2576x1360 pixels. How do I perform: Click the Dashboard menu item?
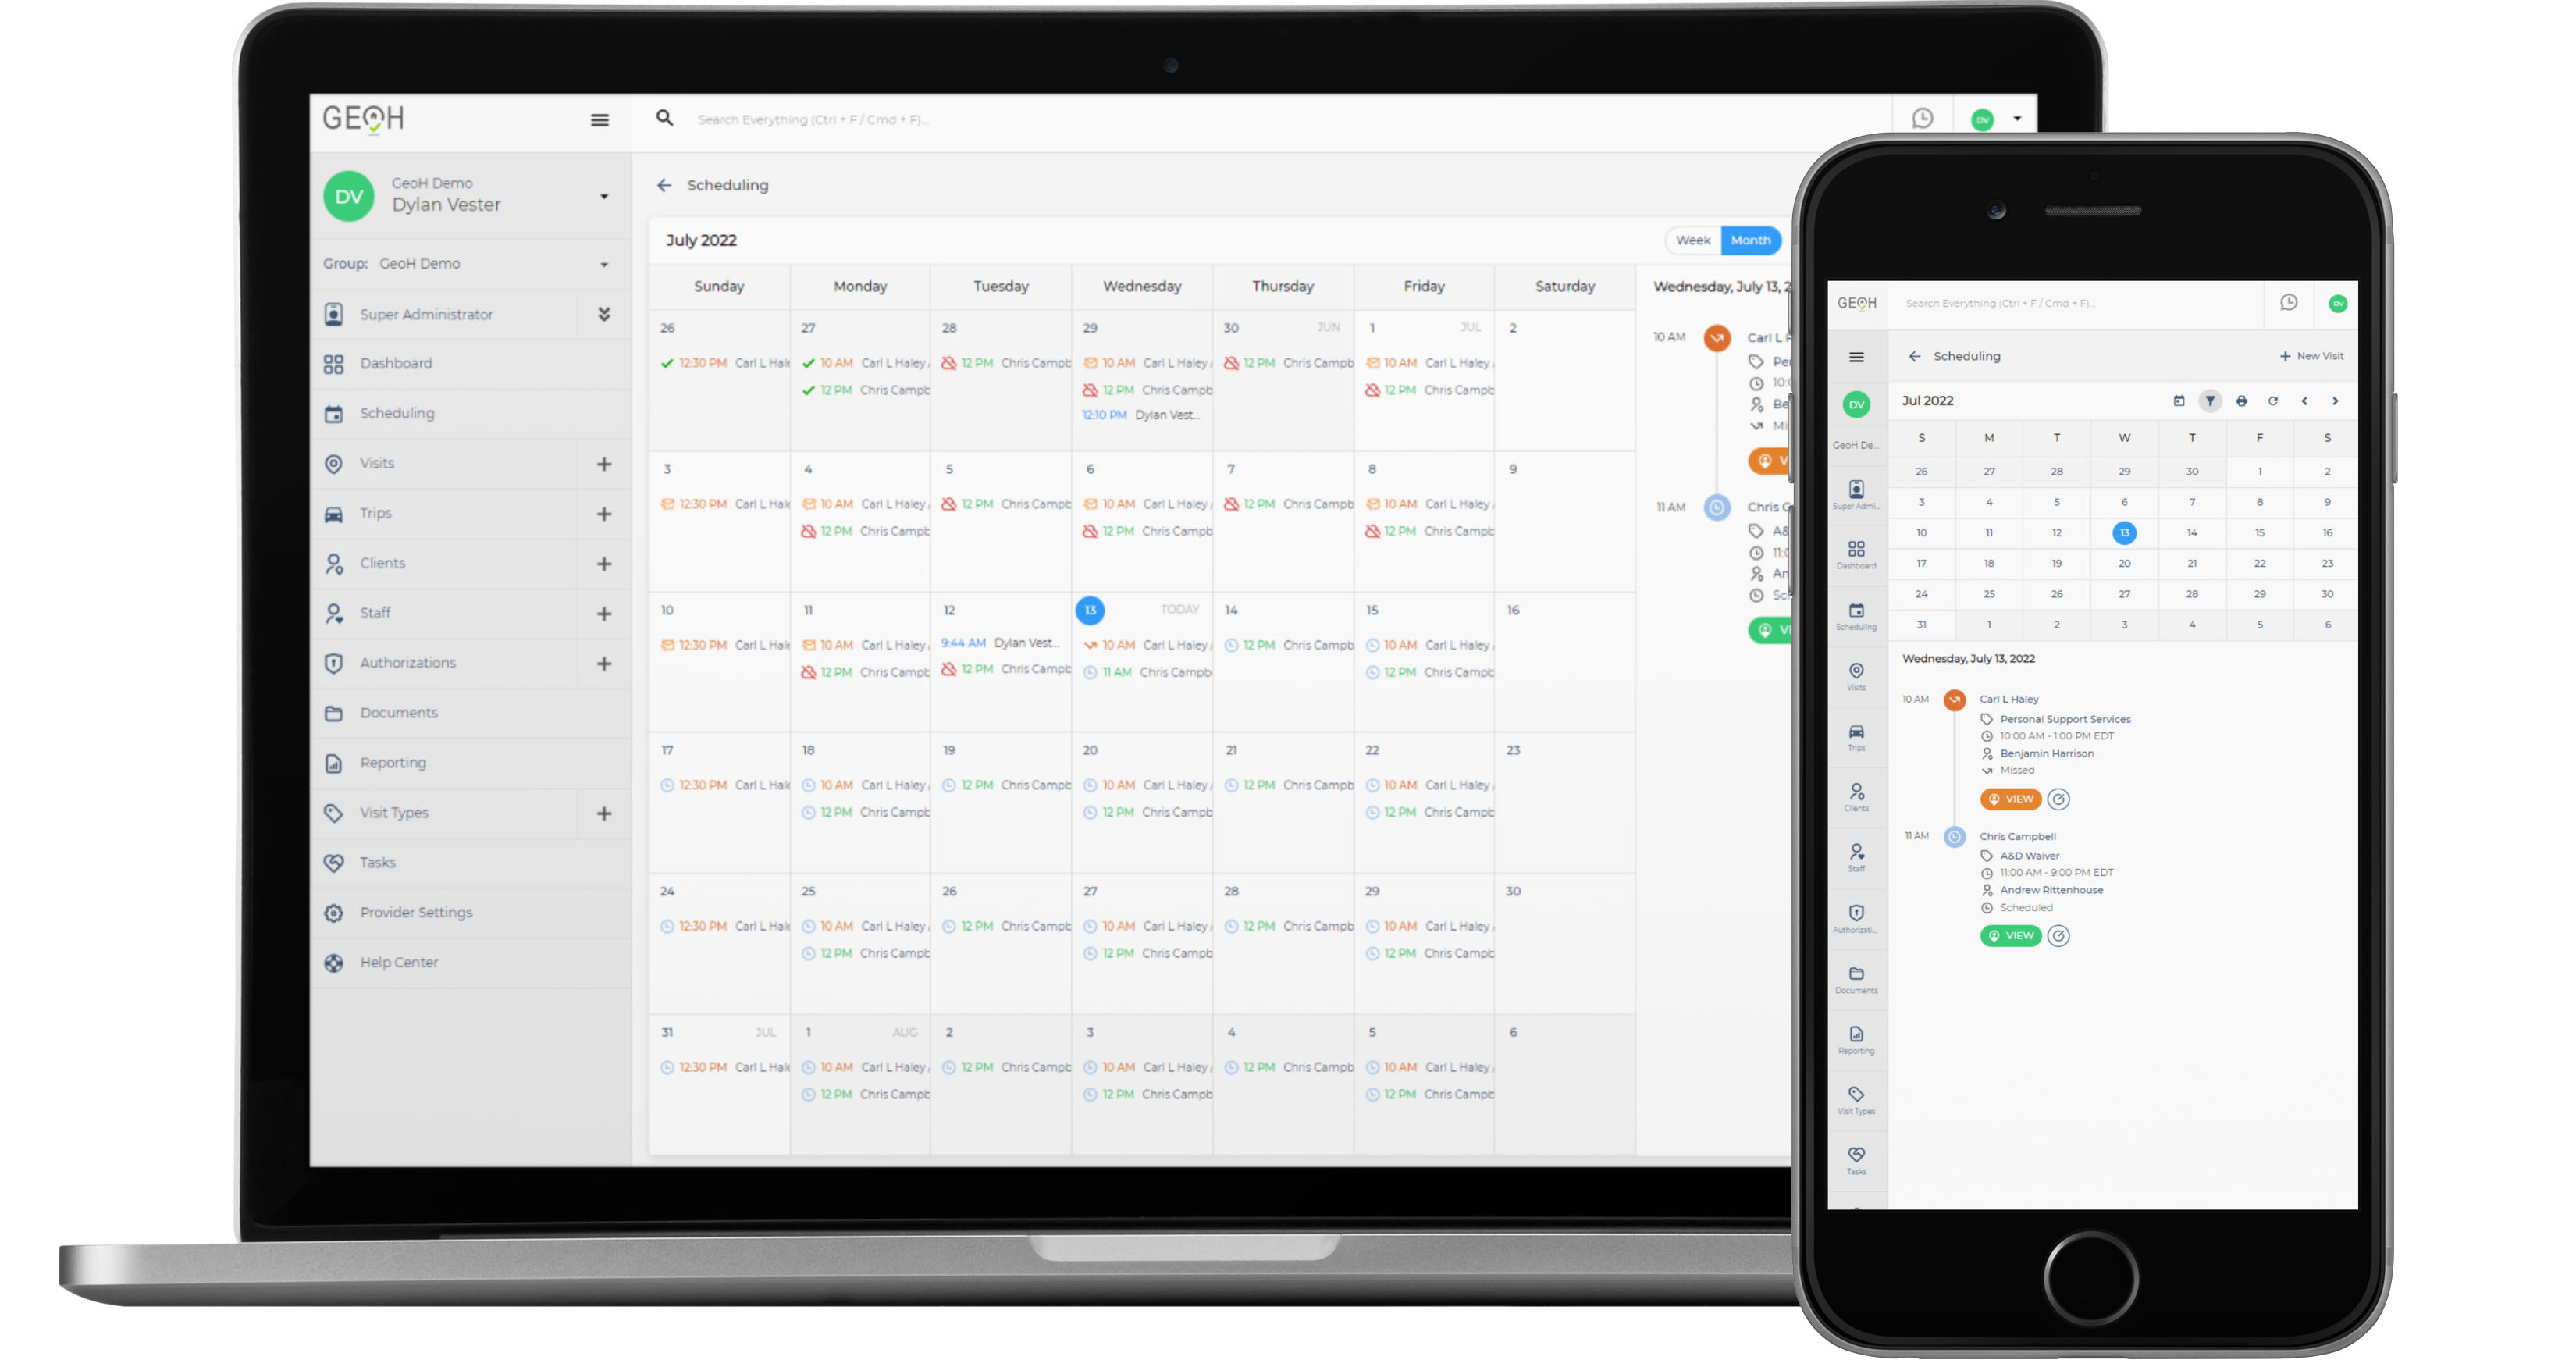coord(395,363)
